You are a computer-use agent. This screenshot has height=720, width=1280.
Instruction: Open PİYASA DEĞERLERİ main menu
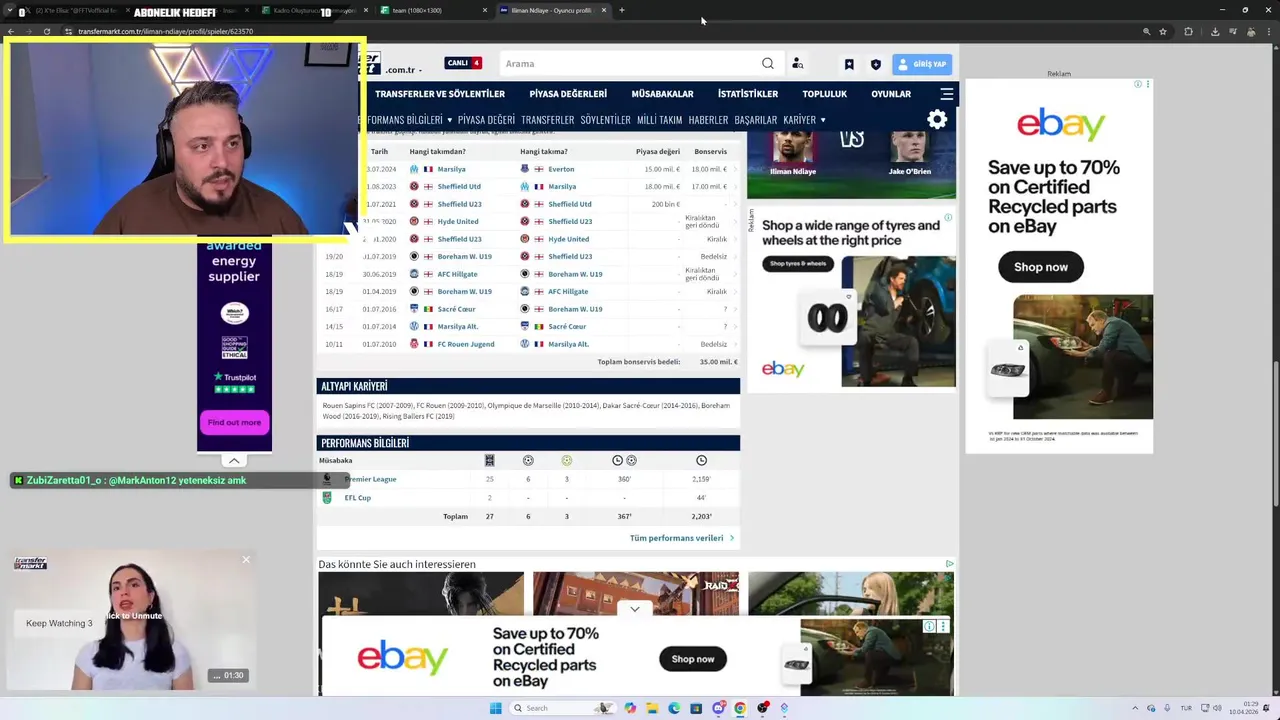click(568, 94)
